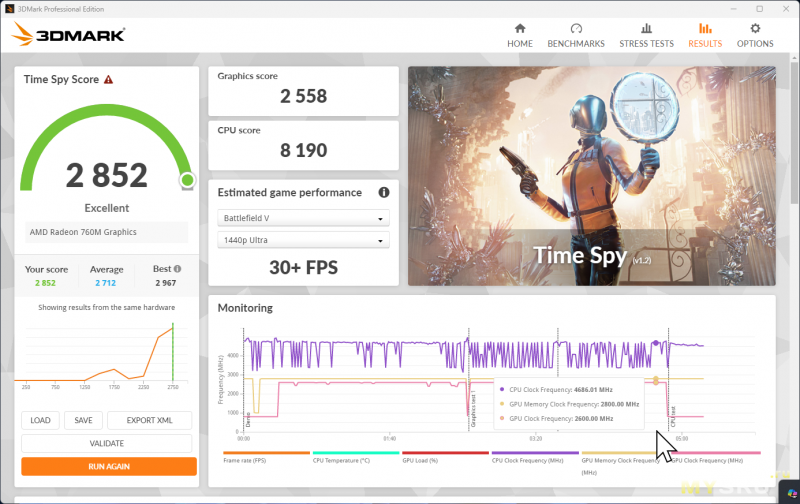The width and height of the screenshot is (800, 504).
Task: Select the Results tab
Action: (x=705, y=36)
